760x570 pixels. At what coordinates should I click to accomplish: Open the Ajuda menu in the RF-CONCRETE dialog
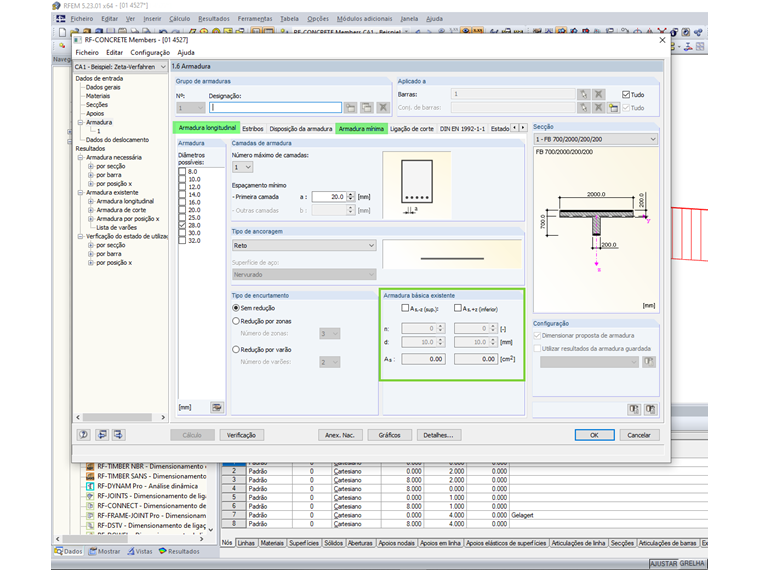[186, 52]
